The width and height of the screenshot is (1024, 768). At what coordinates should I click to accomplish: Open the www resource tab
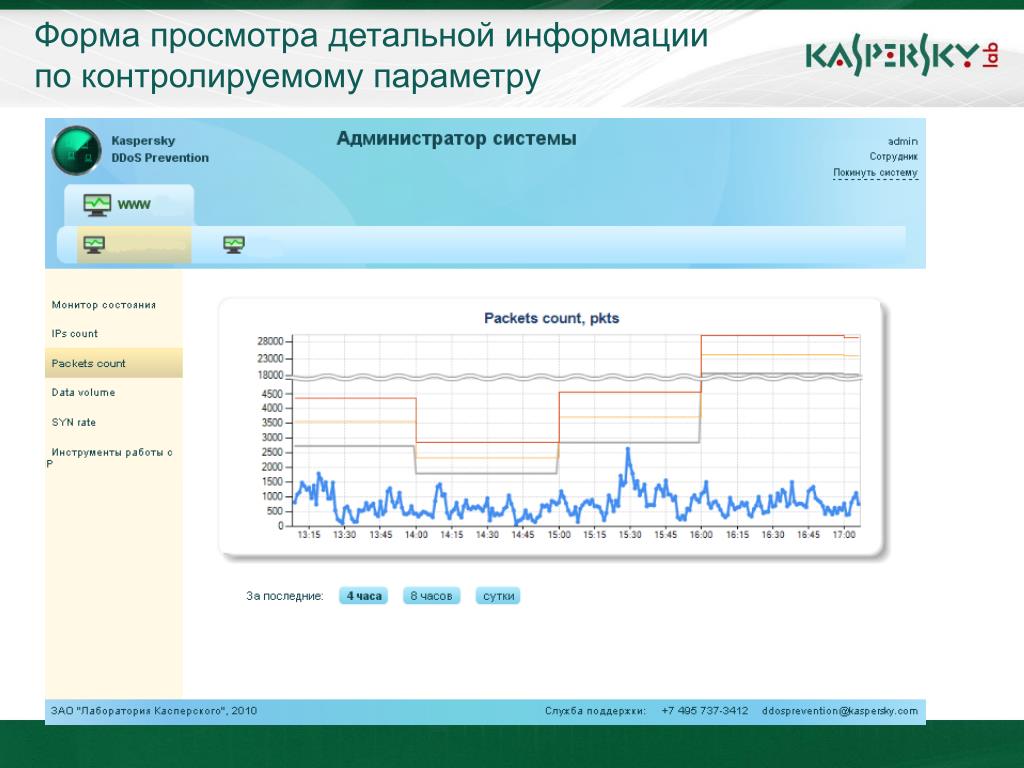pos(129,204)
